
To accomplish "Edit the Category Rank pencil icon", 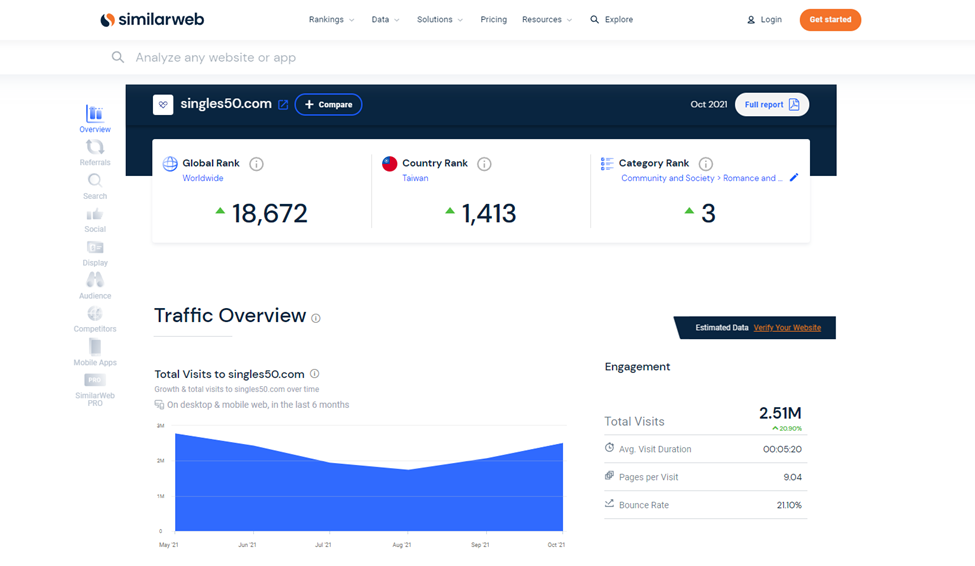I will (794, 178).
